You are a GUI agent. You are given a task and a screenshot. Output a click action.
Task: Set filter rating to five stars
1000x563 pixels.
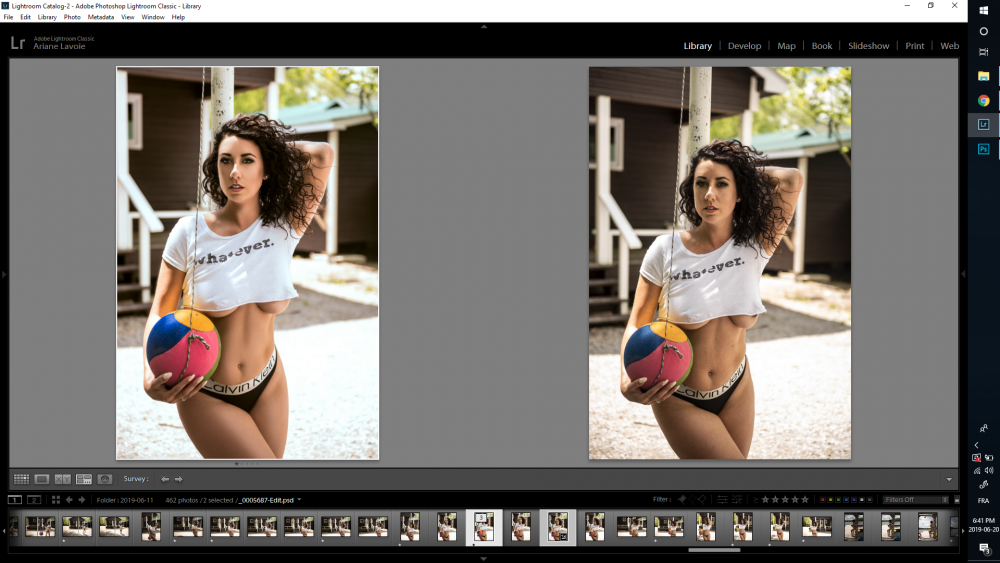[805, 499]
